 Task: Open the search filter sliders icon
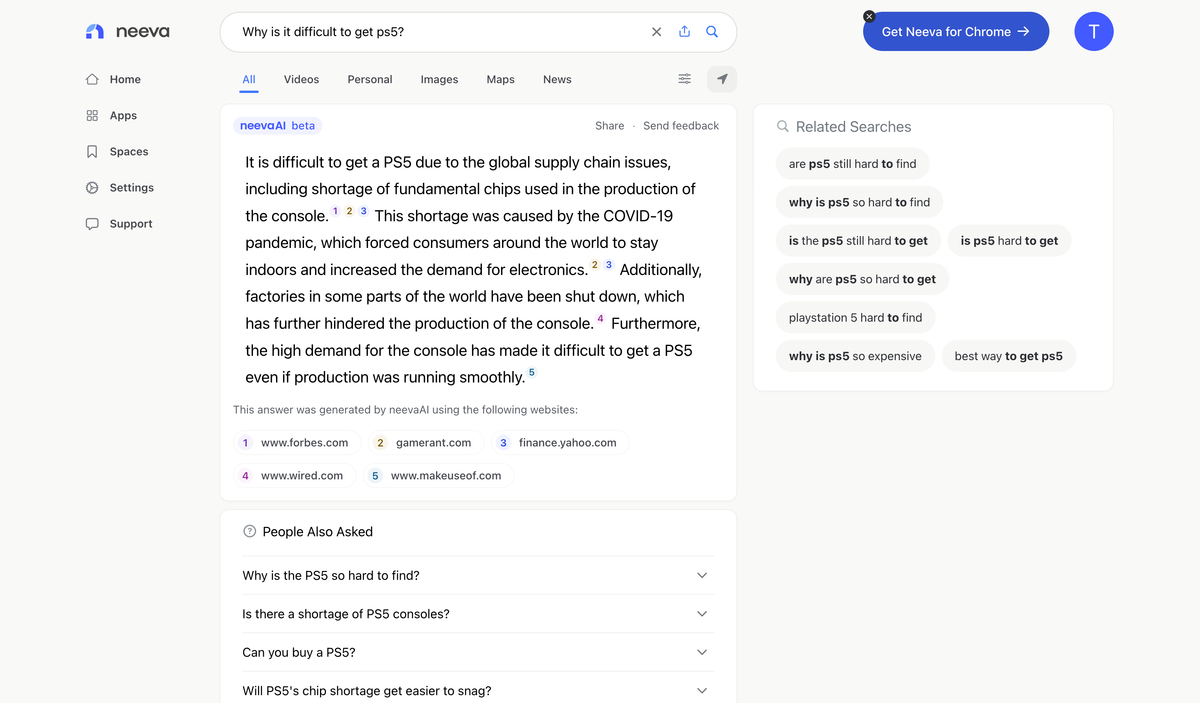684,79
